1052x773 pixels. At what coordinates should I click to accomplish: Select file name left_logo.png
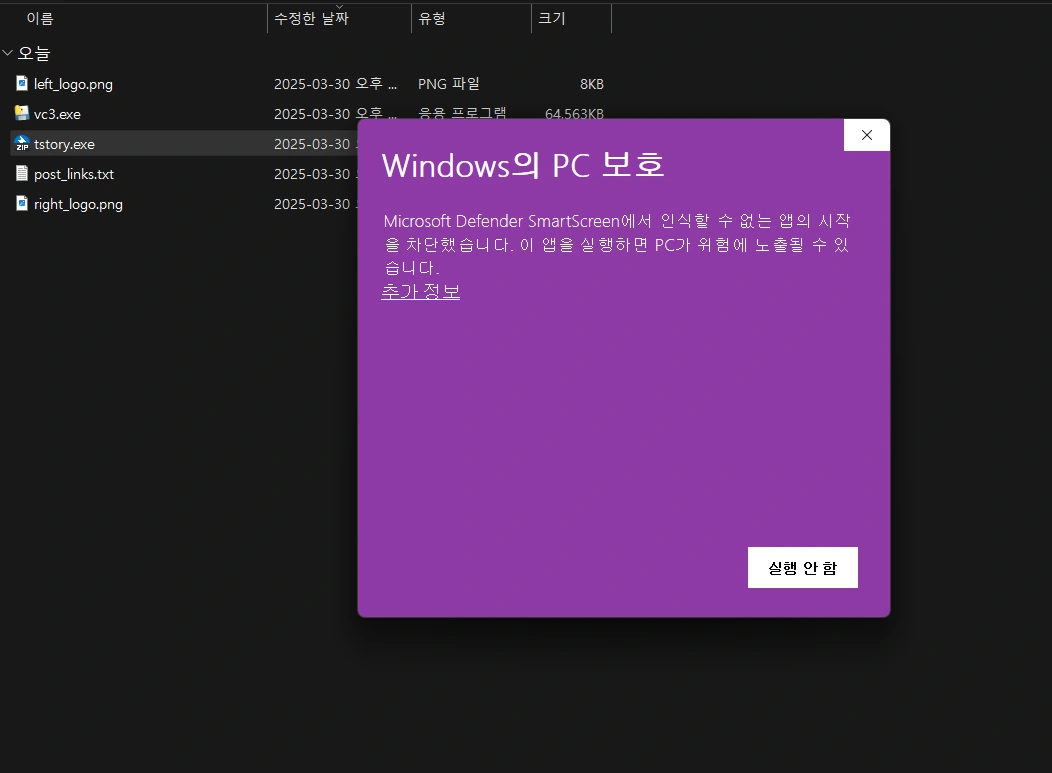pyautogui.click(x=73, y=84)
